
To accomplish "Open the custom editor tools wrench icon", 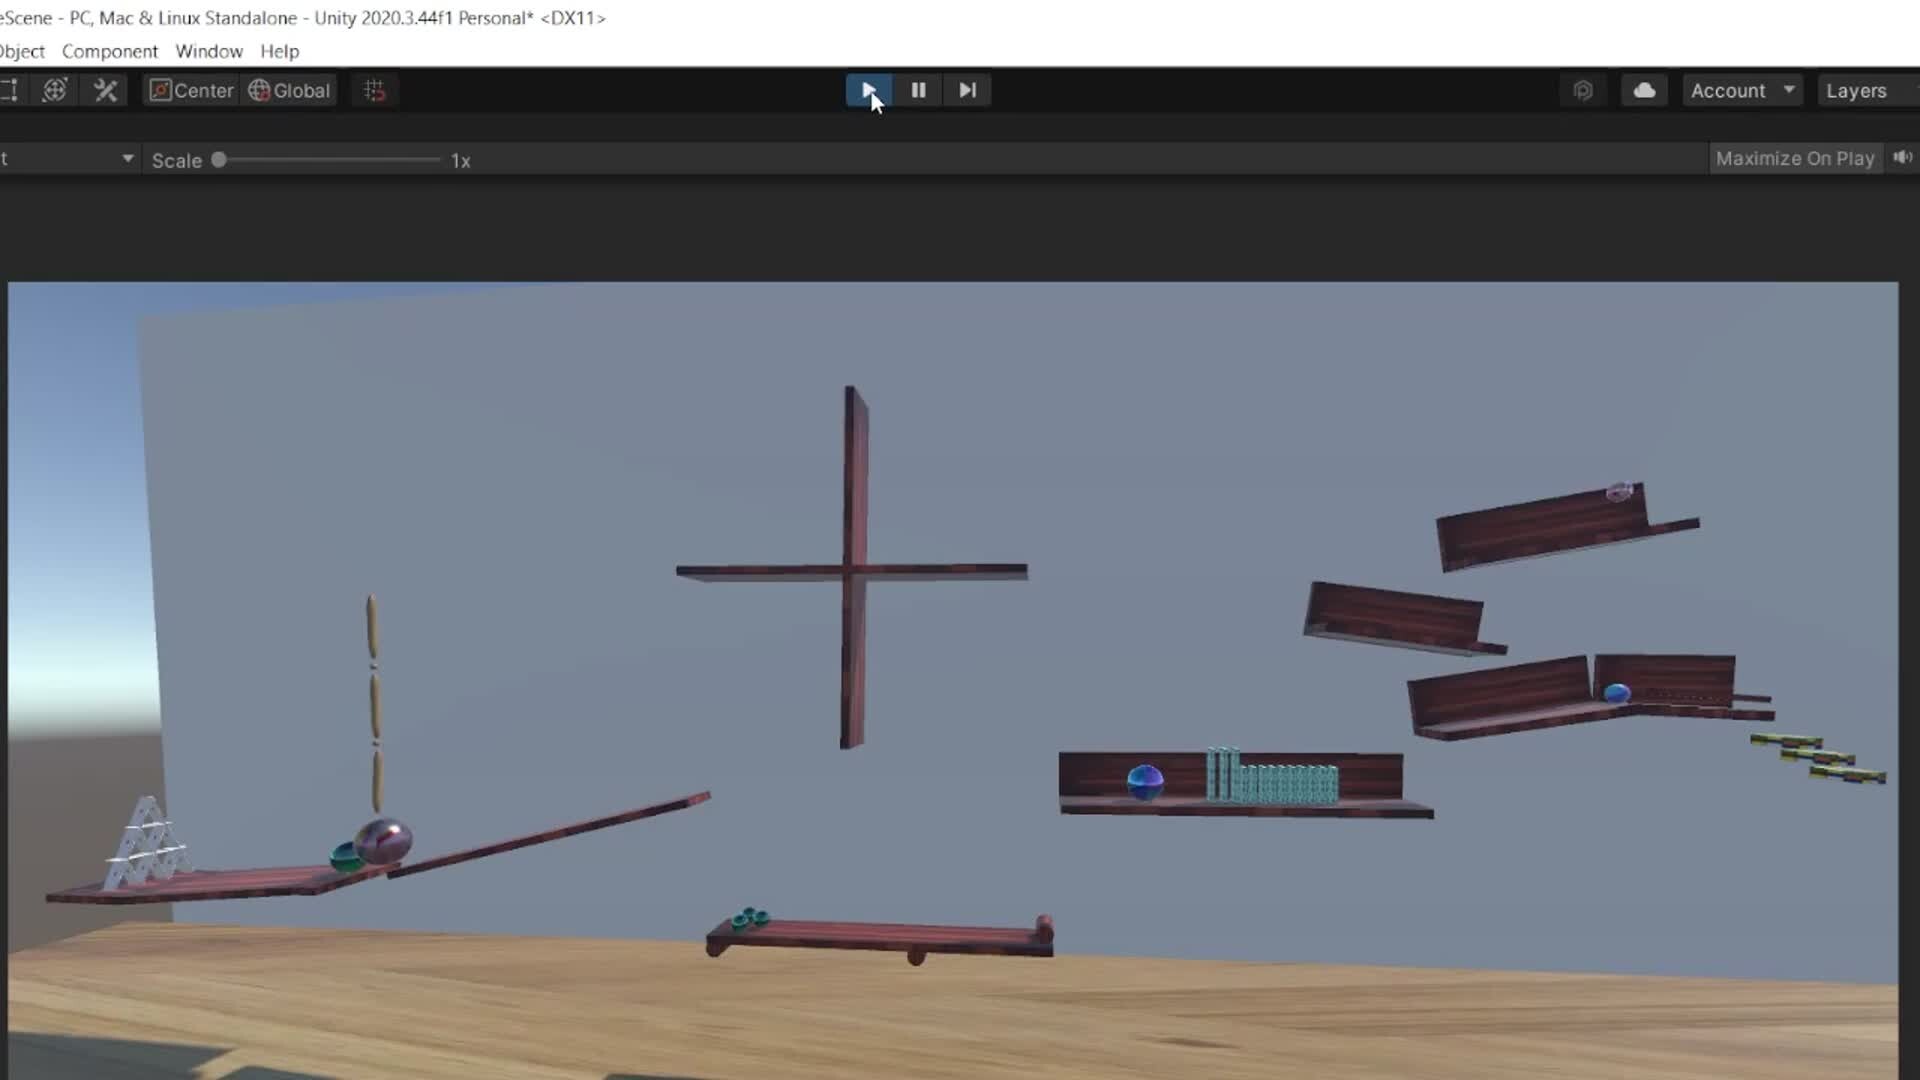I will click(105, 90).
